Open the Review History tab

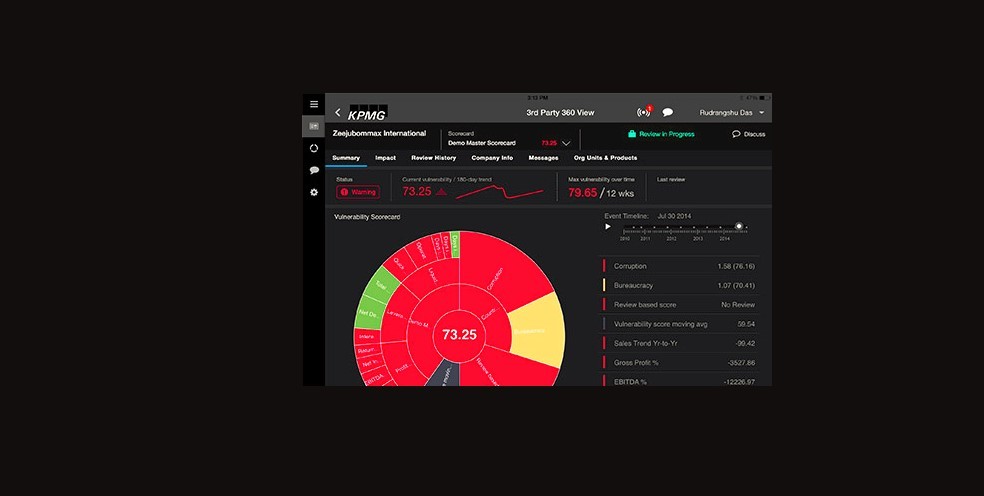click(433, 158)
